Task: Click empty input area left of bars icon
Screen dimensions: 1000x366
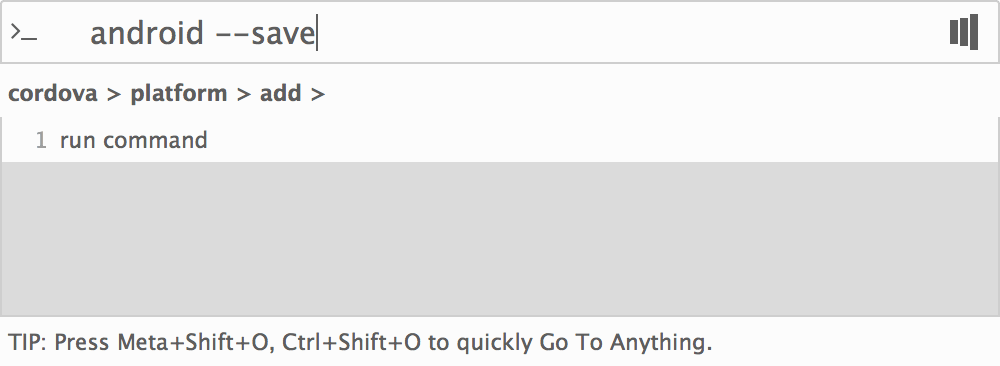Action: (631, 33)
